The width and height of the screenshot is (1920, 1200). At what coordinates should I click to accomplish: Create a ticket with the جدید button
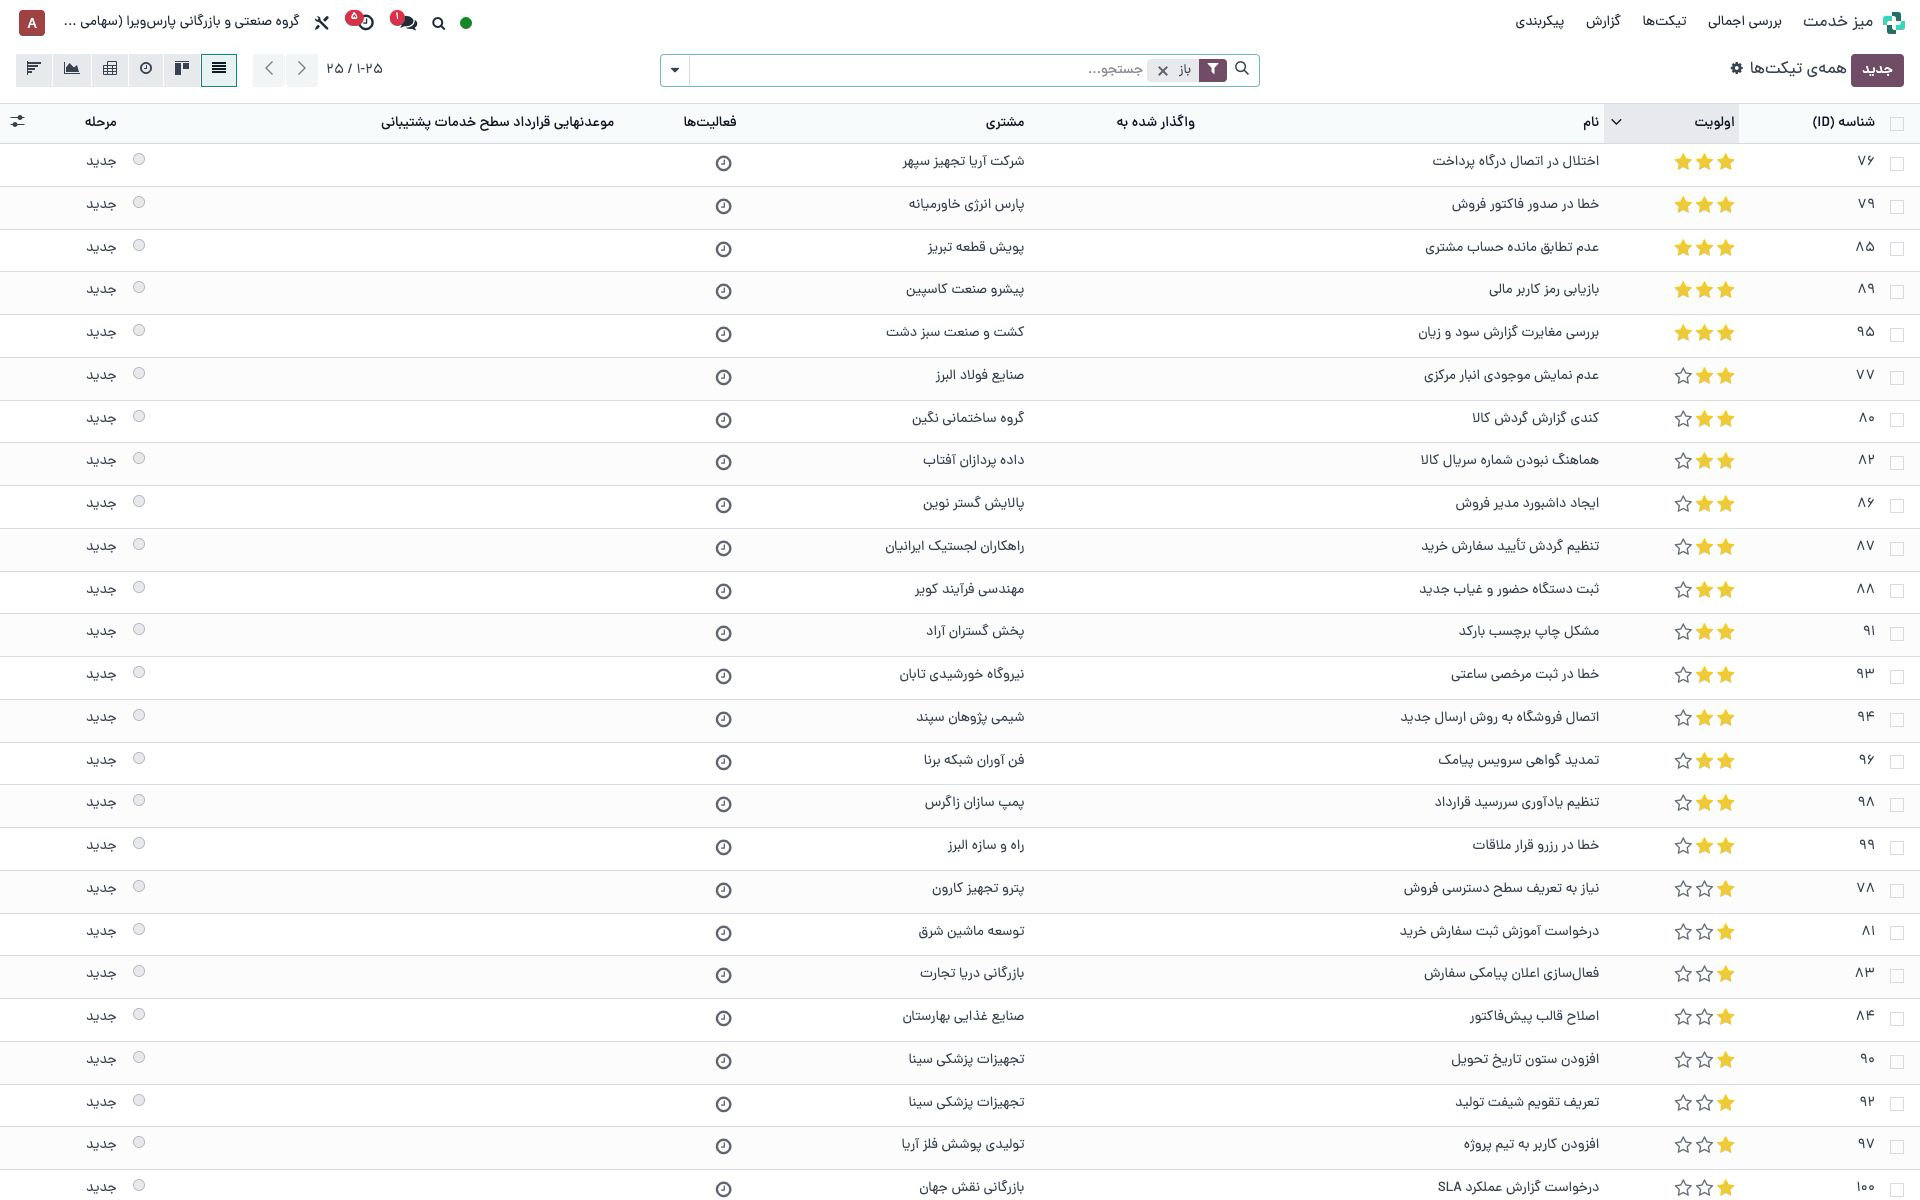pyautogui.click(x=1877, y=69)
